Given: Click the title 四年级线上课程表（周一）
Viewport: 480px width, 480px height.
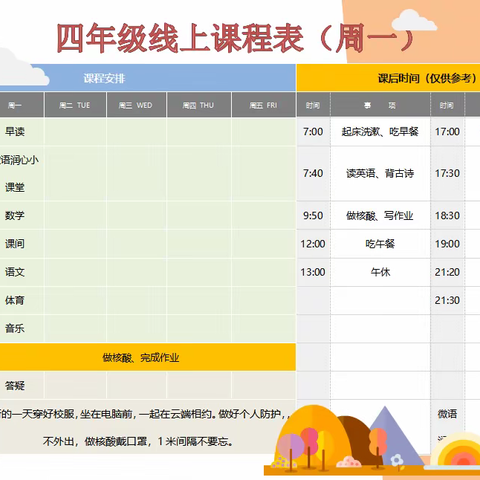Looking at the screenshot, I should [235, 38].
